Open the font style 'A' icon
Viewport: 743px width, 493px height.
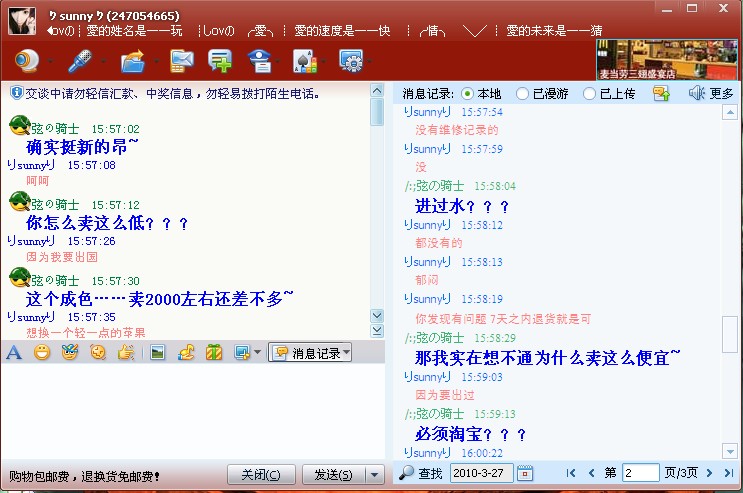tap(14, 352)
